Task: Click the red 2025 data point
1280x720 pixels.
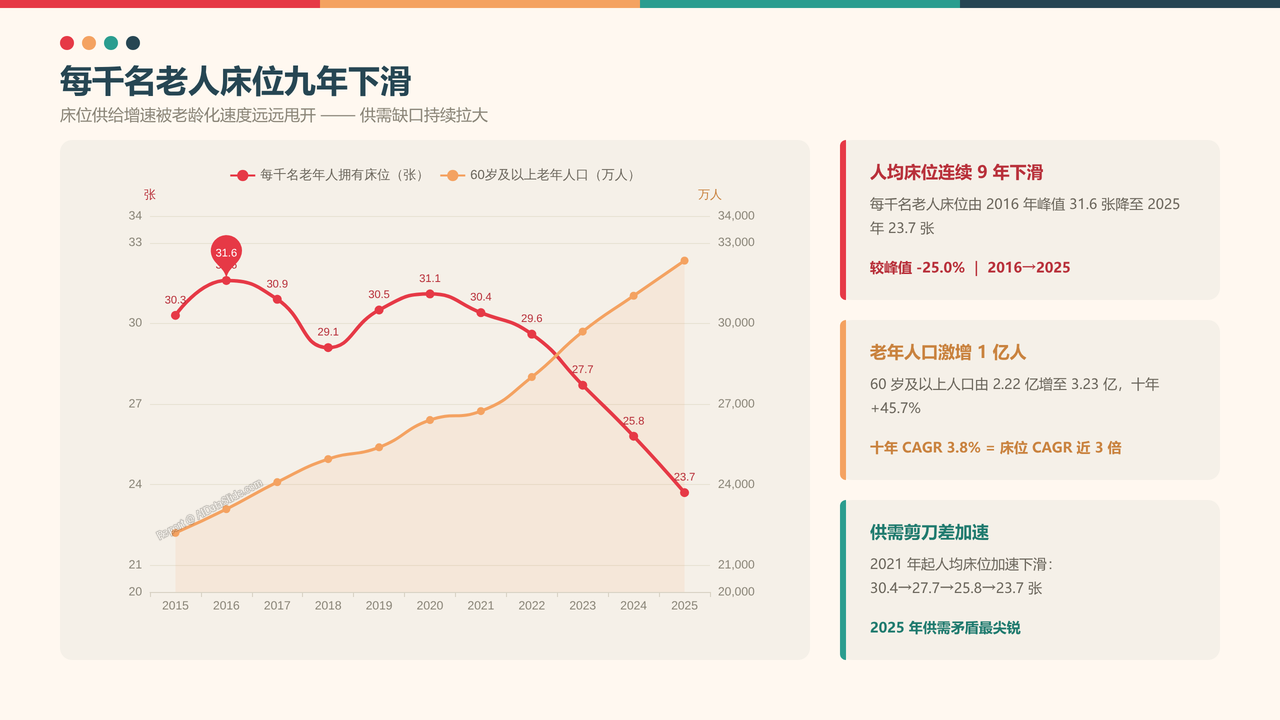Action: click(685, 492)
